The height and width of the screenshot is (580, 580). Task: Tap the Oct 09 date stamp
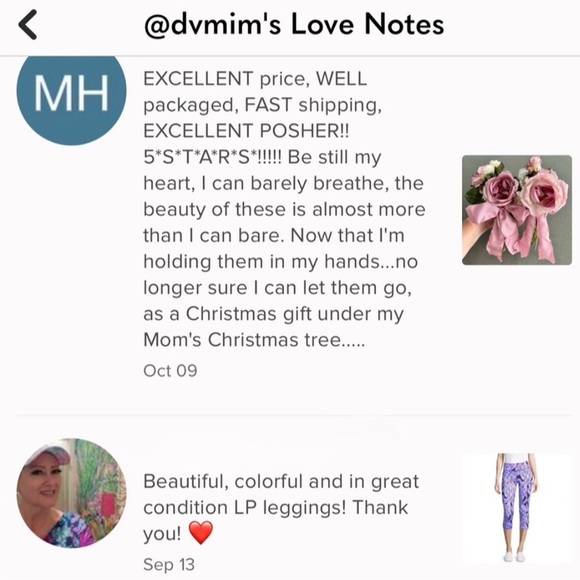[x=170, y=371]
